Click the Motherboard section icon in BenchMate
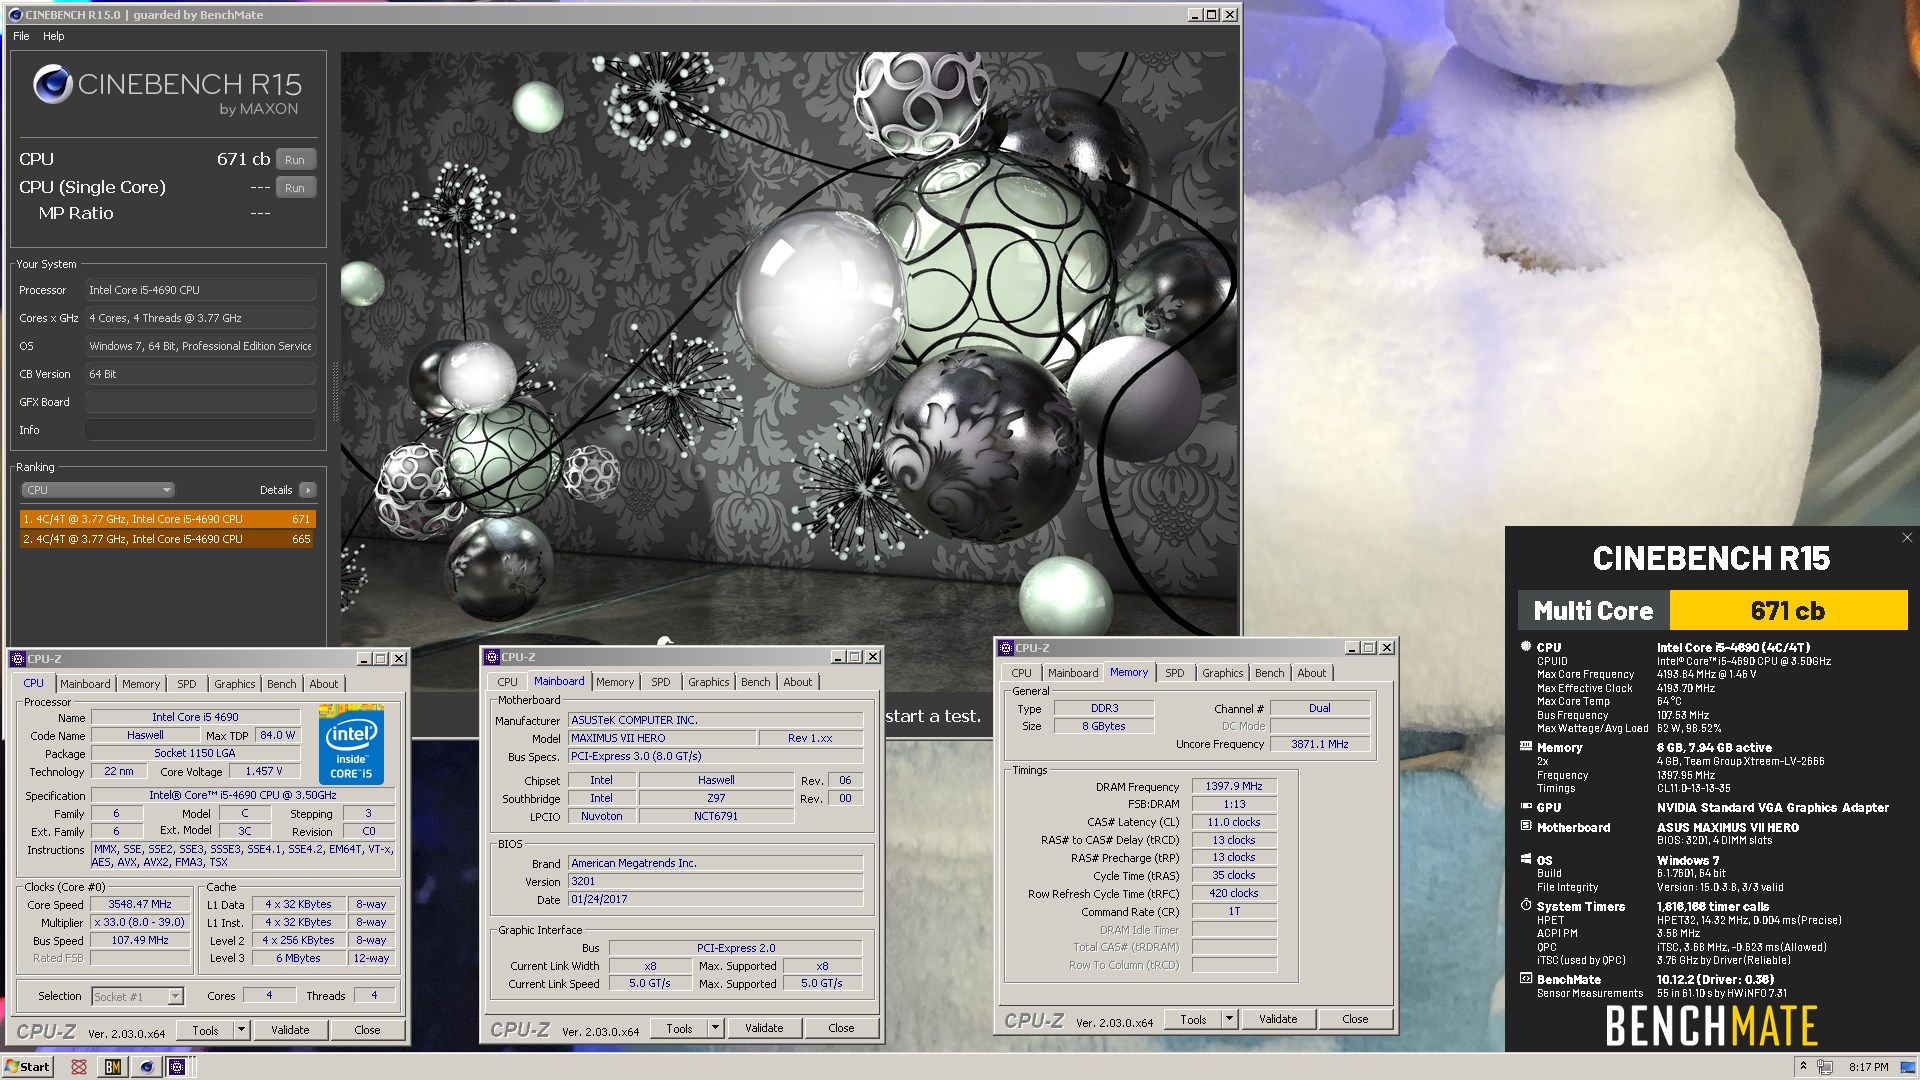1920x1080 pixels. 1526,826
